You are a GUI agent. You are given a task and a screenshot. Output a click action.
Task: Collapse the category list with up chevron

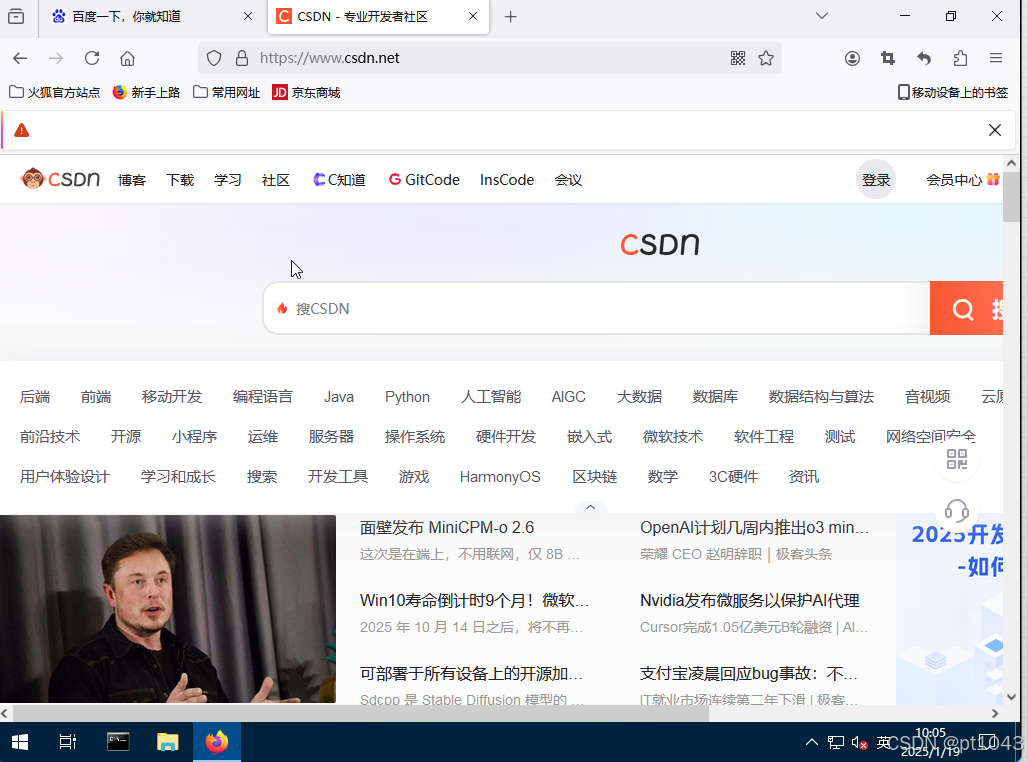coord(590,507)
